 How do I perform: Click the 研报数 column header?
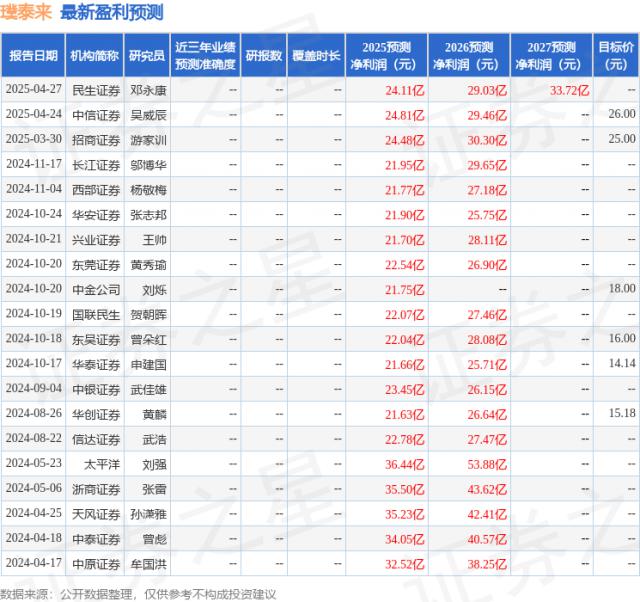tap(264, 55)
